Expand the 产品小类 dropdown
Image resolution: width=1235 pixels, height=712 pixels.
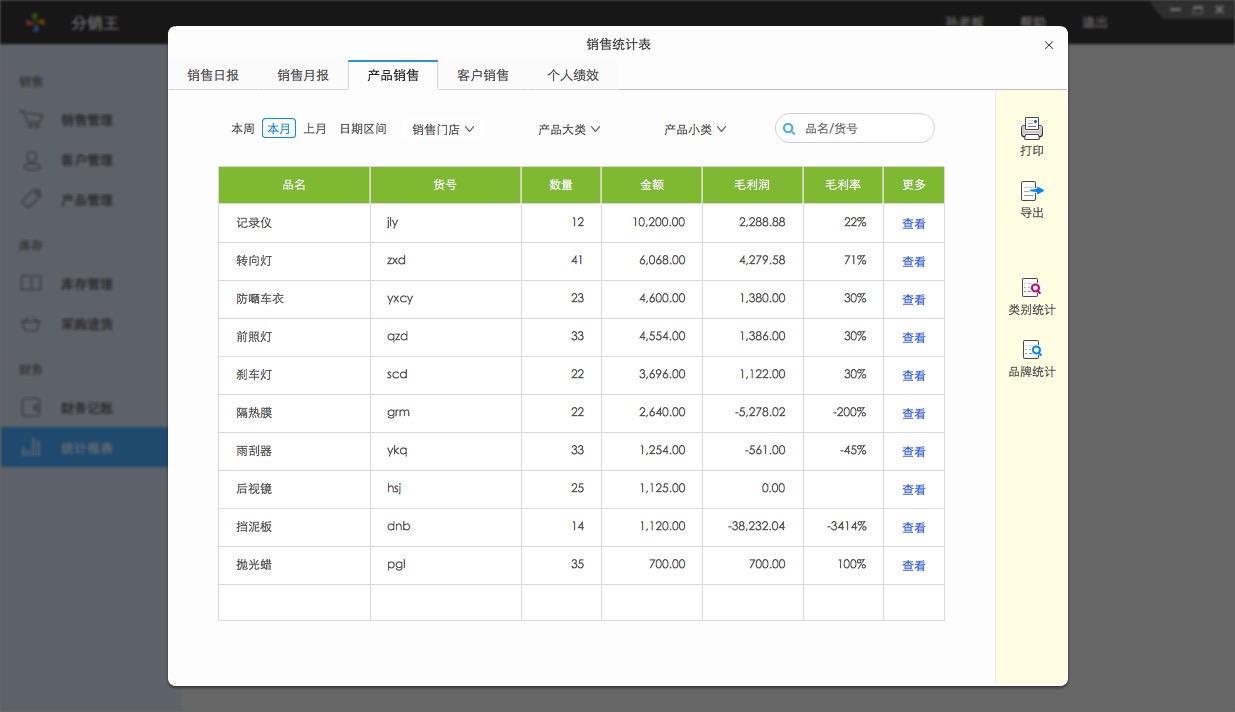695,129
